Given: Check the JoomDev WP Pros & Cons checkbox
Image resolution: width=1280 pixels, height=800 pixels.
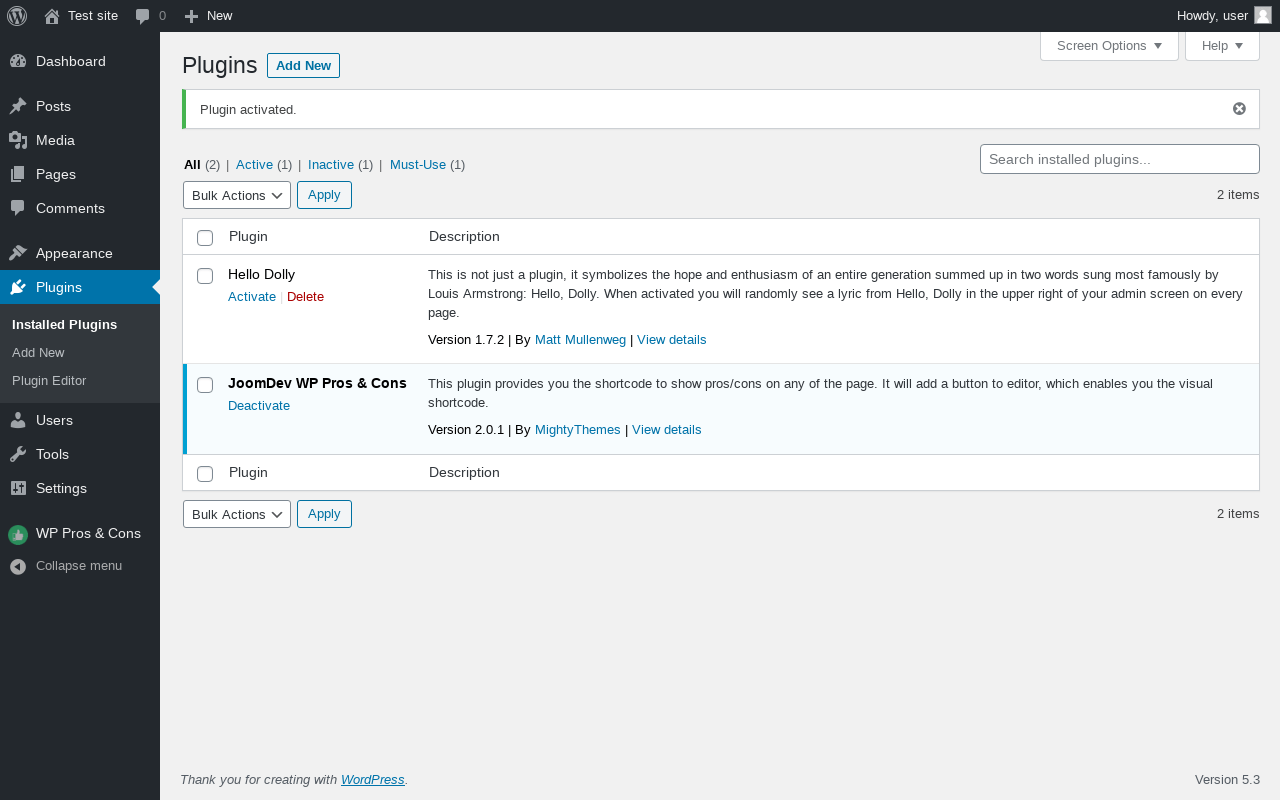Looking at the screenshot, I should 205,384.
